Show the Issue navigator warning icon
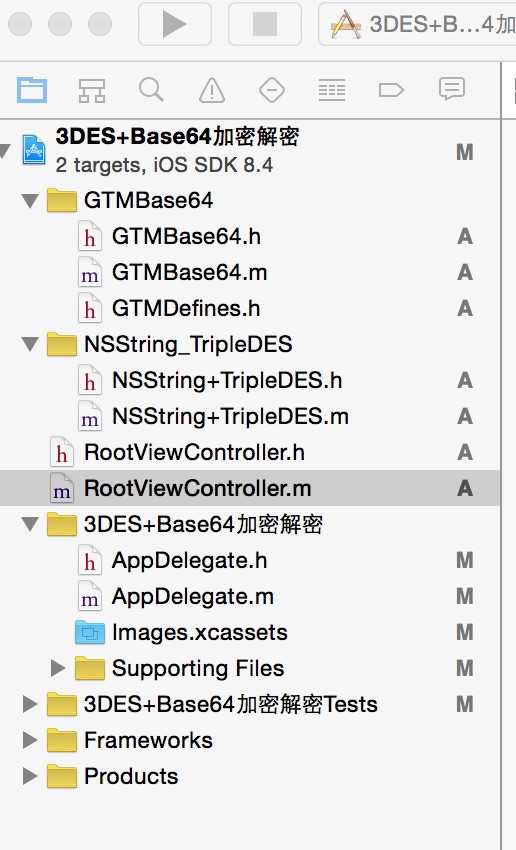Viewport: 516px width, 850px height. point(212,90)
